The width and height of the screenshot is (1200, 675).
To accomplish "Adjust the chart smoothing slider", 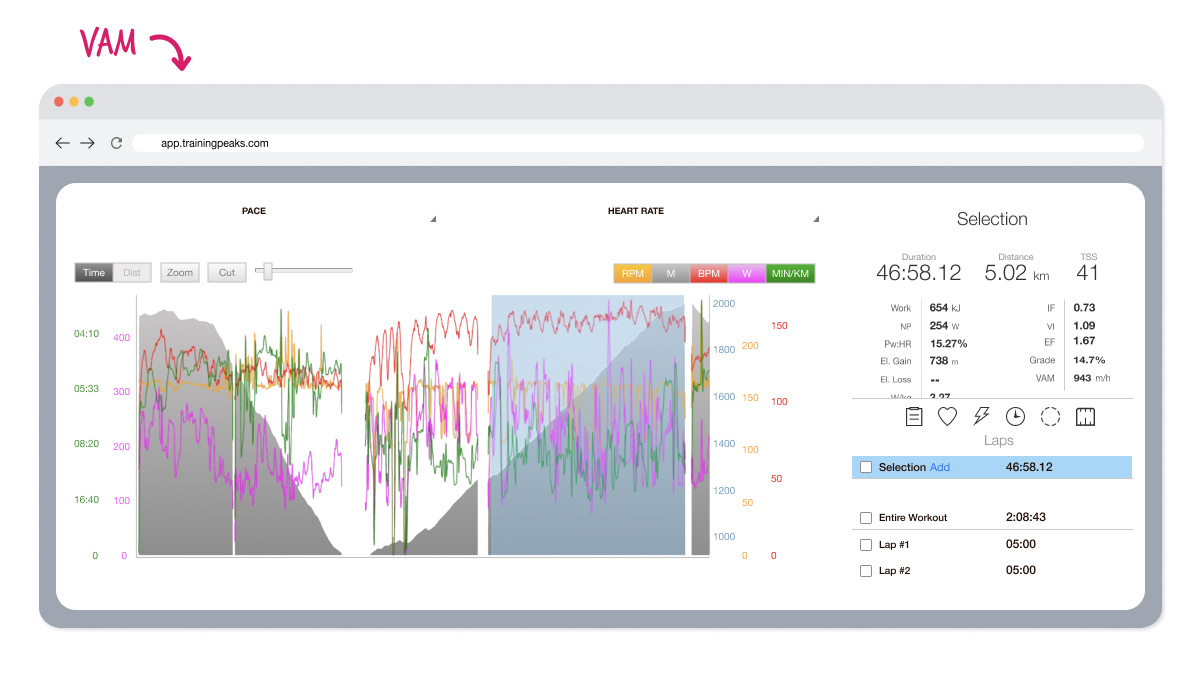I will tap(266, 269).
